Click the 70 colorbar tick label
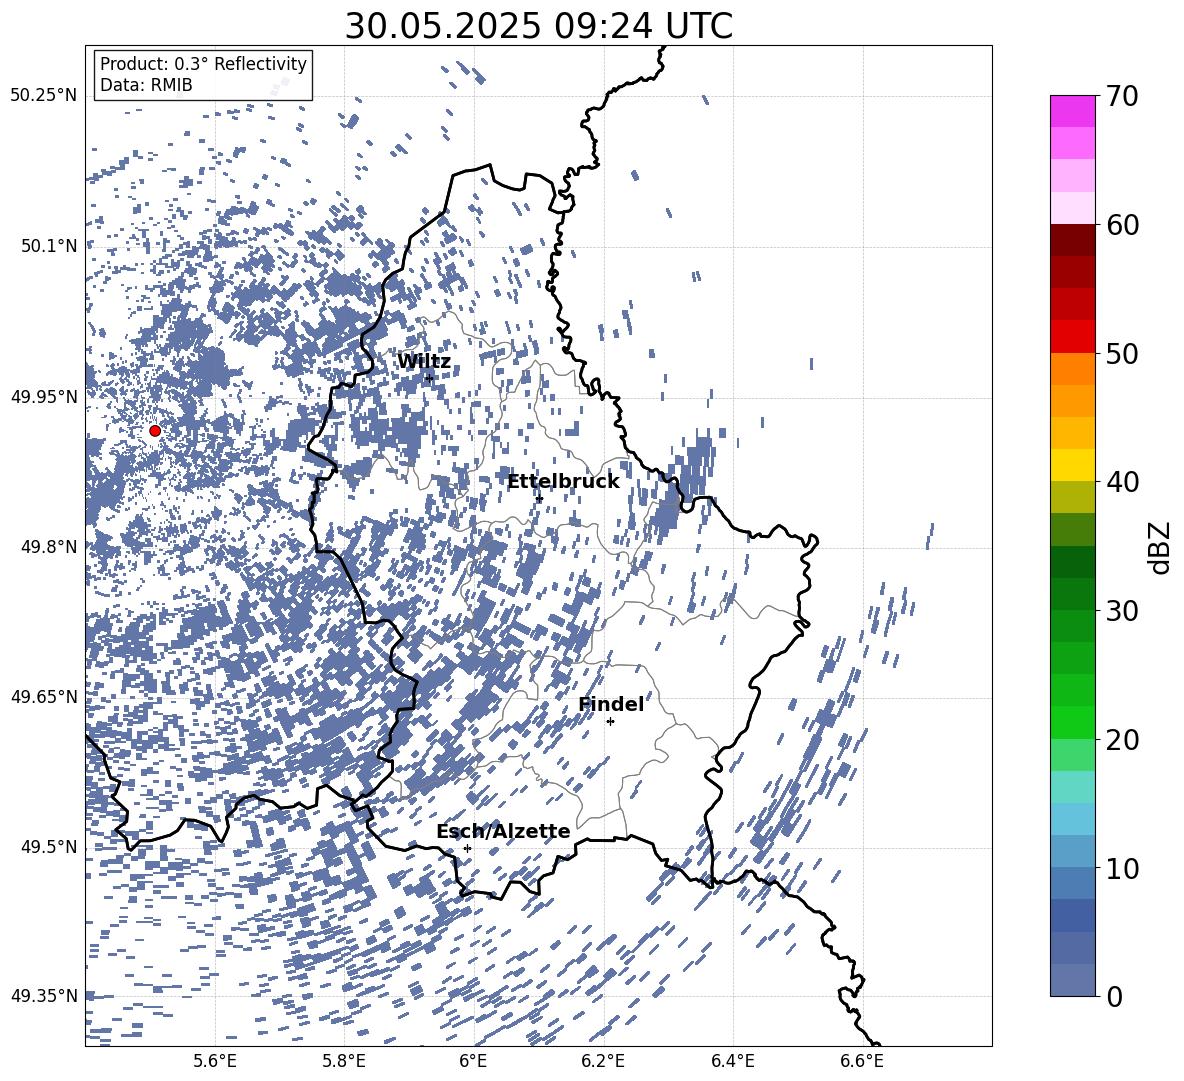The image size is (1184, 1081). click(x=1123, y=97)
